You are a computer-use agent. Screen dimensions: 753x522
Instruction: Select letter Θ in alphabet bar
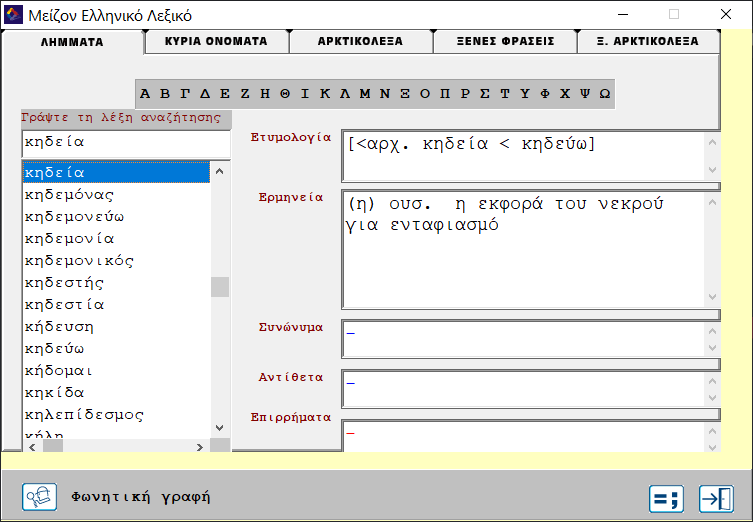[x=285, y=94]
